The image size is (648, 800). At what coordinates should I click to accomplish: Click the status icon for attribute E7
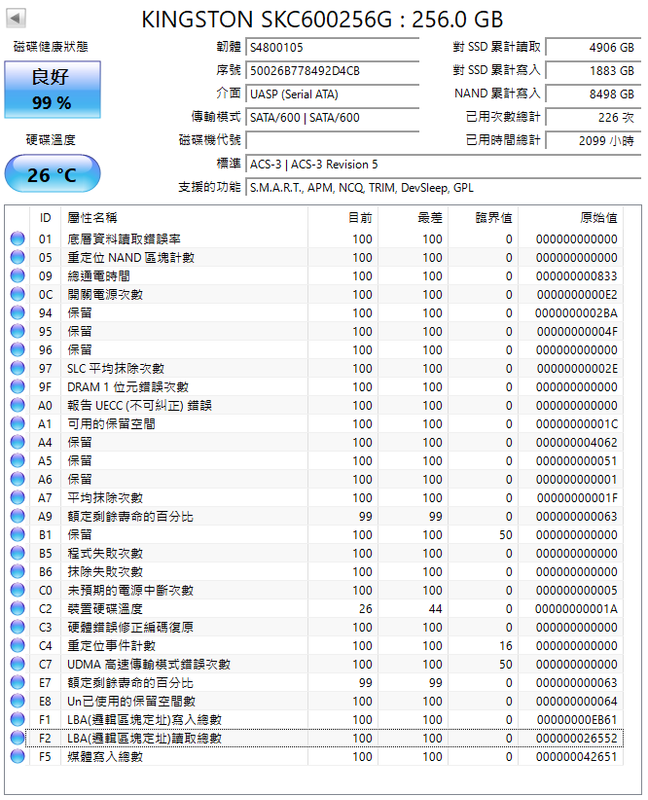[17, 682]
